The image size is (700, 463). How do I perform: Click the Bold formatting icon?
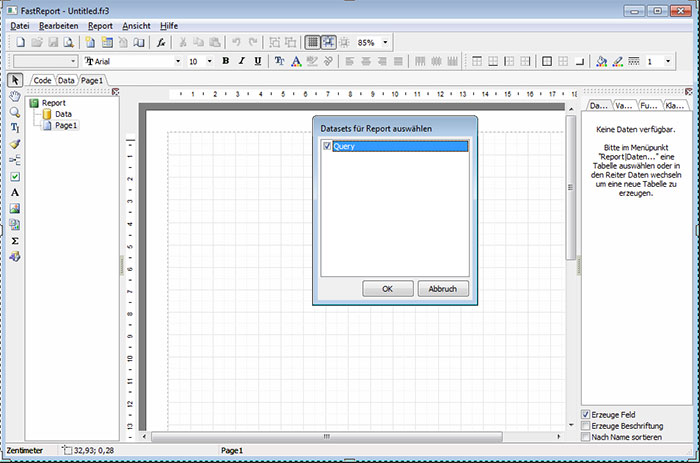(x=226, y=61)
